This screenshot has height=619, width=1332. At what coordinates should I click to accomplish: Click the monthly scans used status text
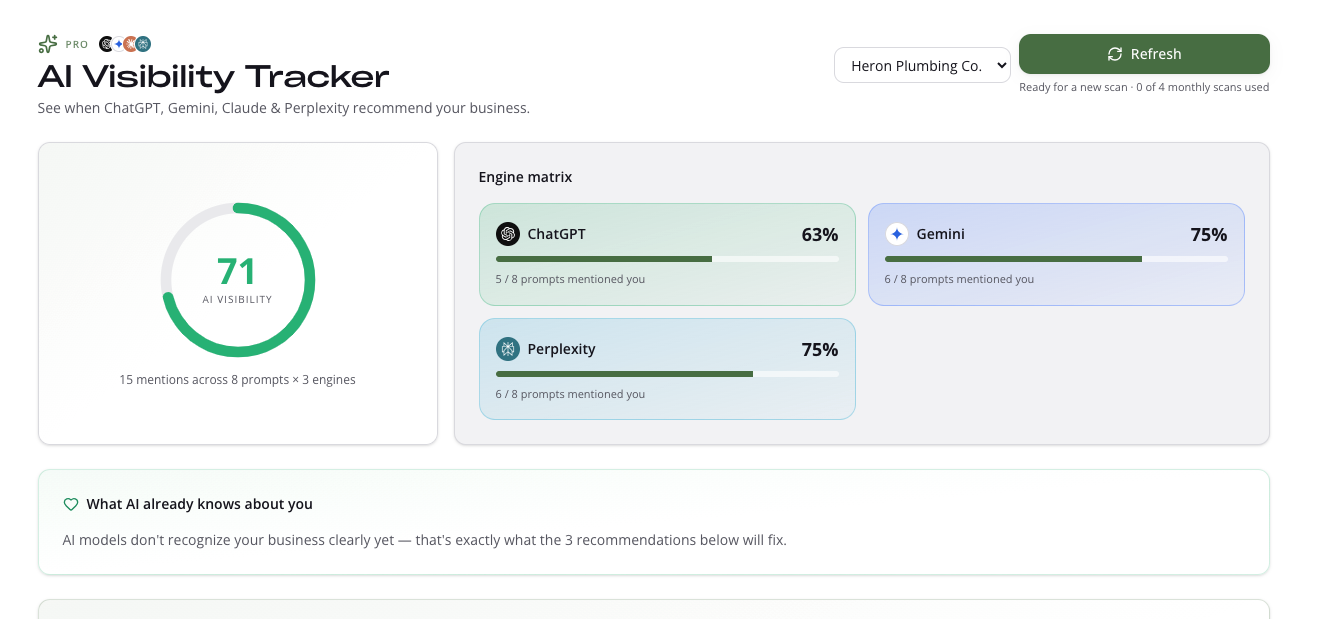[1144, 87]
